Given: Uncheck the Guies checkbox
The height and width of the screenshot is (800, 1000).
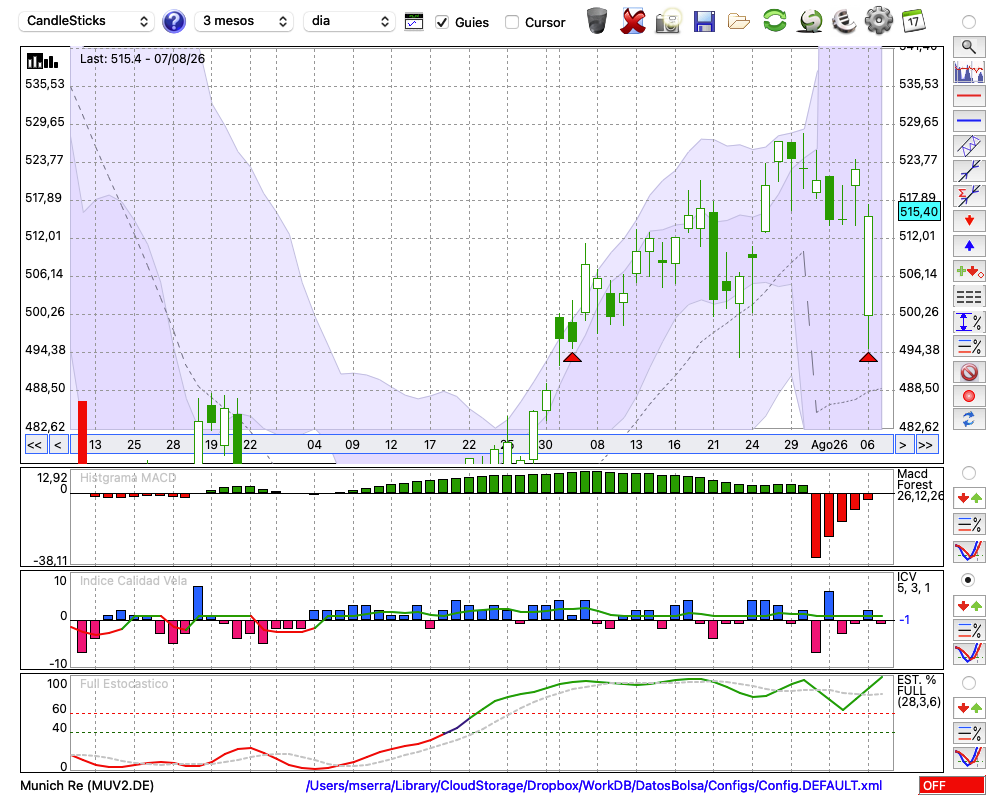Looking at the screenshot, I should 442,22.
